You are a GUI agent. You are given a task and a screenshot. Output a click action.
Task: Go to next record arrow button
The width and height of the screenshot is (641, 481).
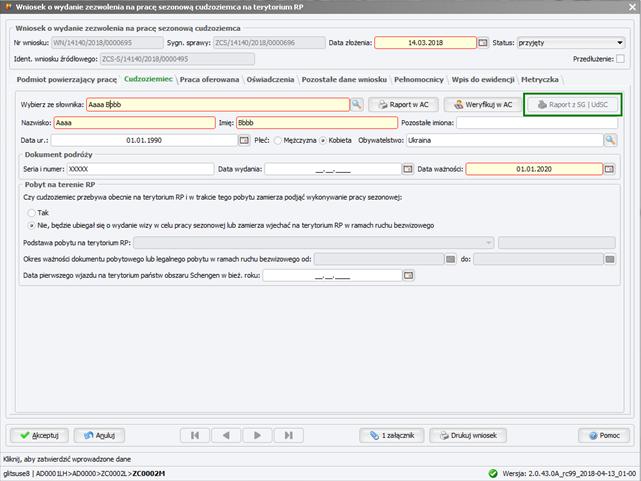257,435
